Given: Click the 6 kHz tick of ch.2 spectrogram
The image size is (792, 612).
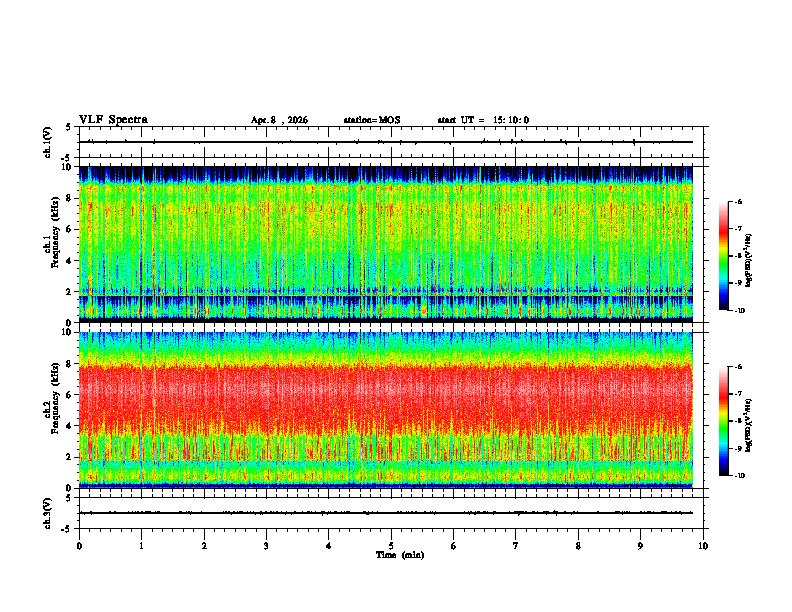Looking at the screenshot, I should [70, 395].
